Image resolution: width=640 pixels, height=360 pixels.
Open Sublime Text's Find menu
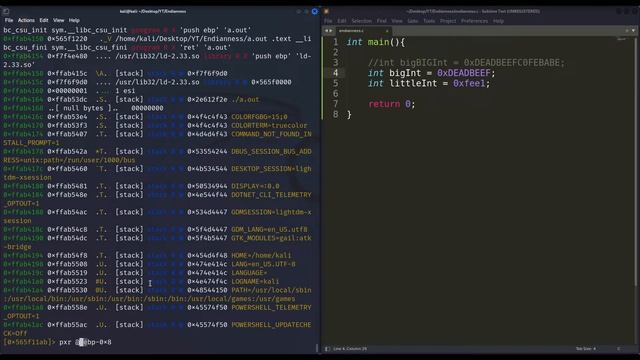click(x=382, y=21)
